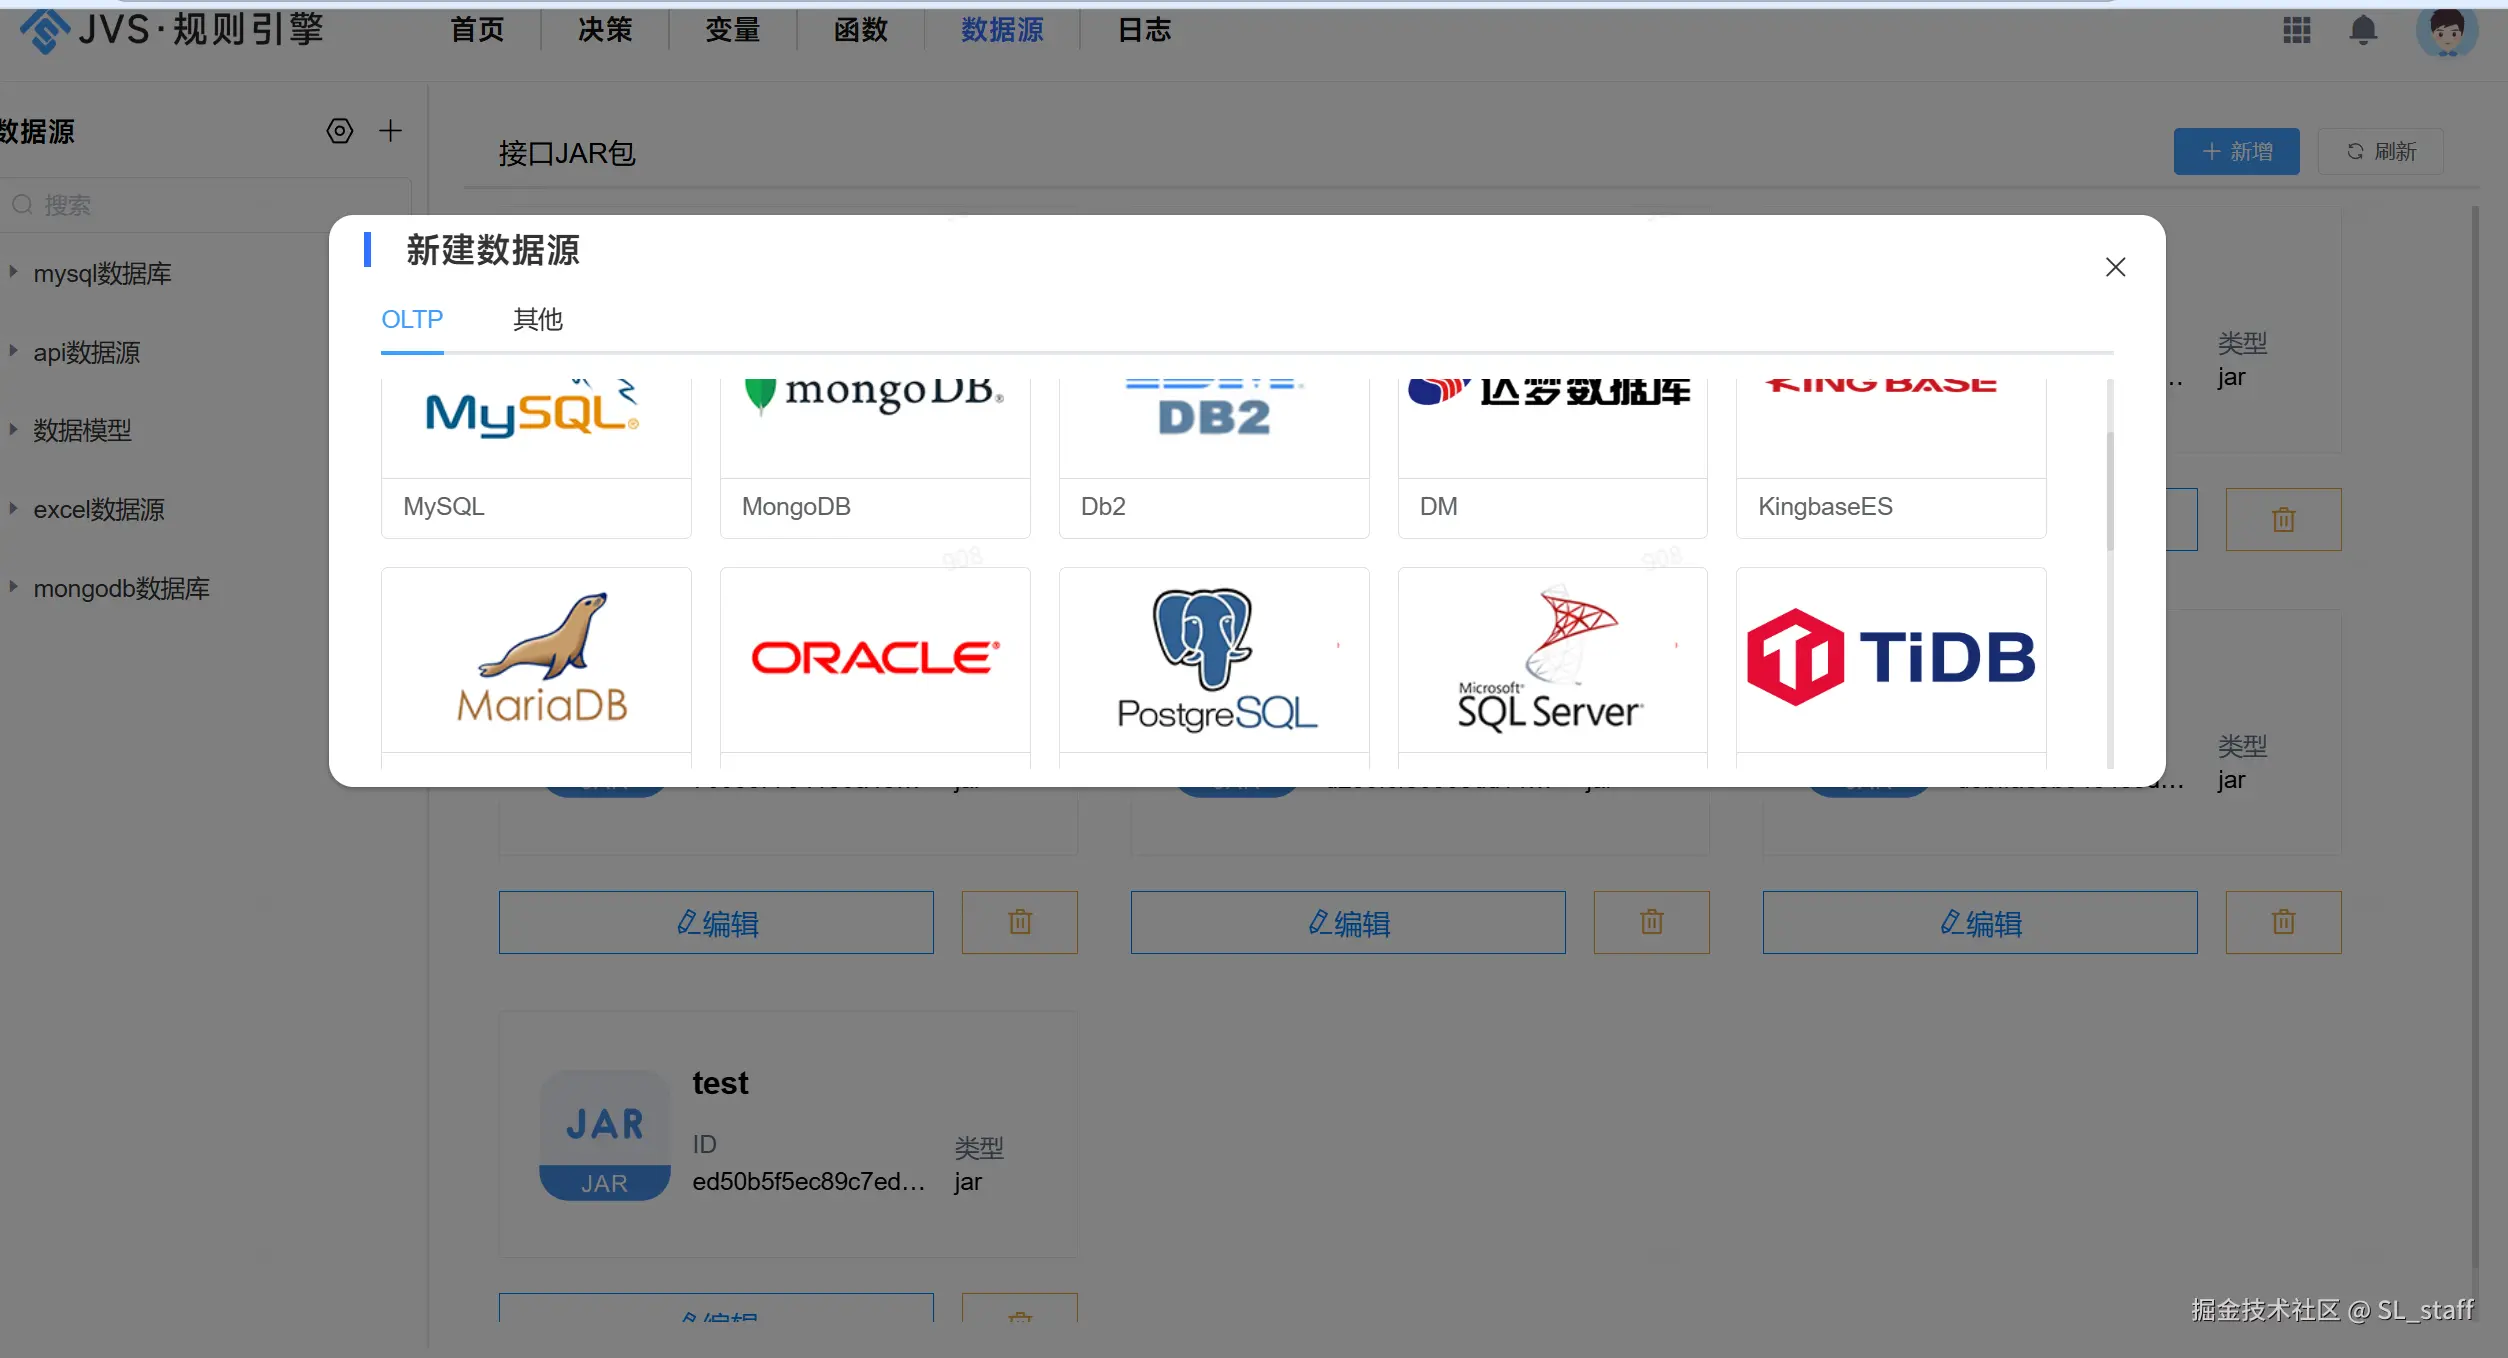Switch to the 其他 tab
2508x1358 pixels.
coord(537,320)
